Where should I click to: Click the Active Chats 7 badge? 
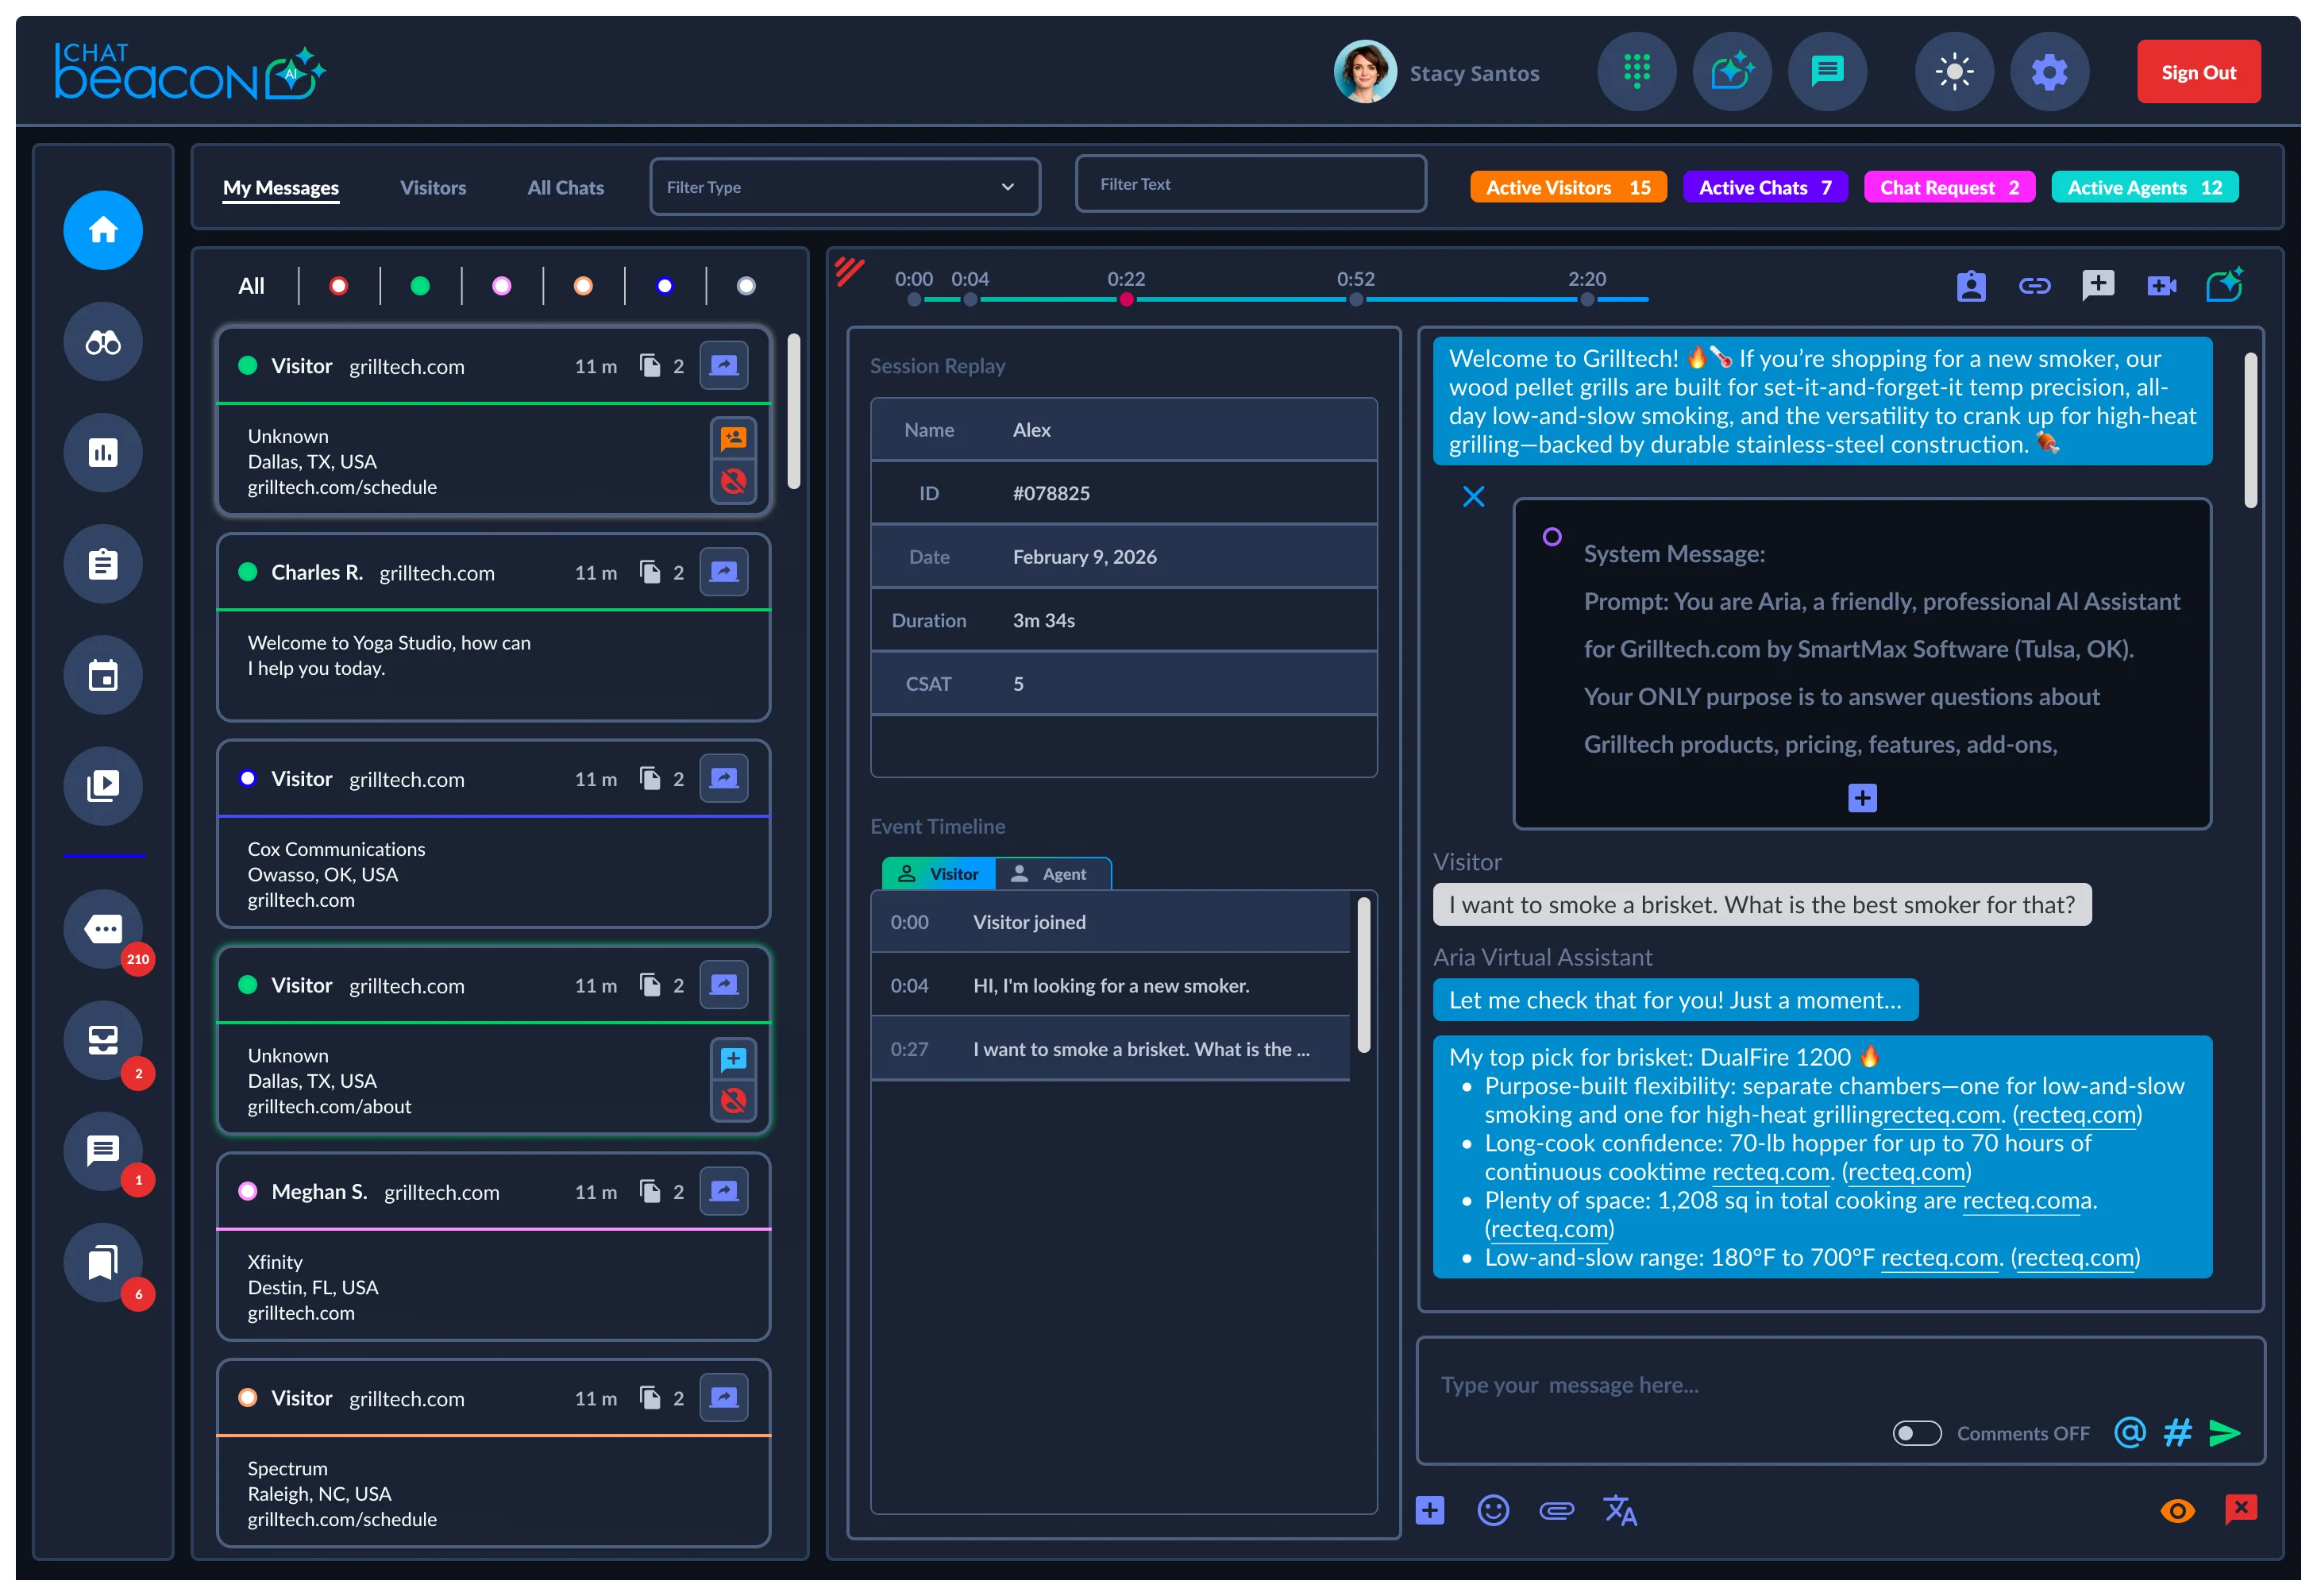click(1764, 187)
